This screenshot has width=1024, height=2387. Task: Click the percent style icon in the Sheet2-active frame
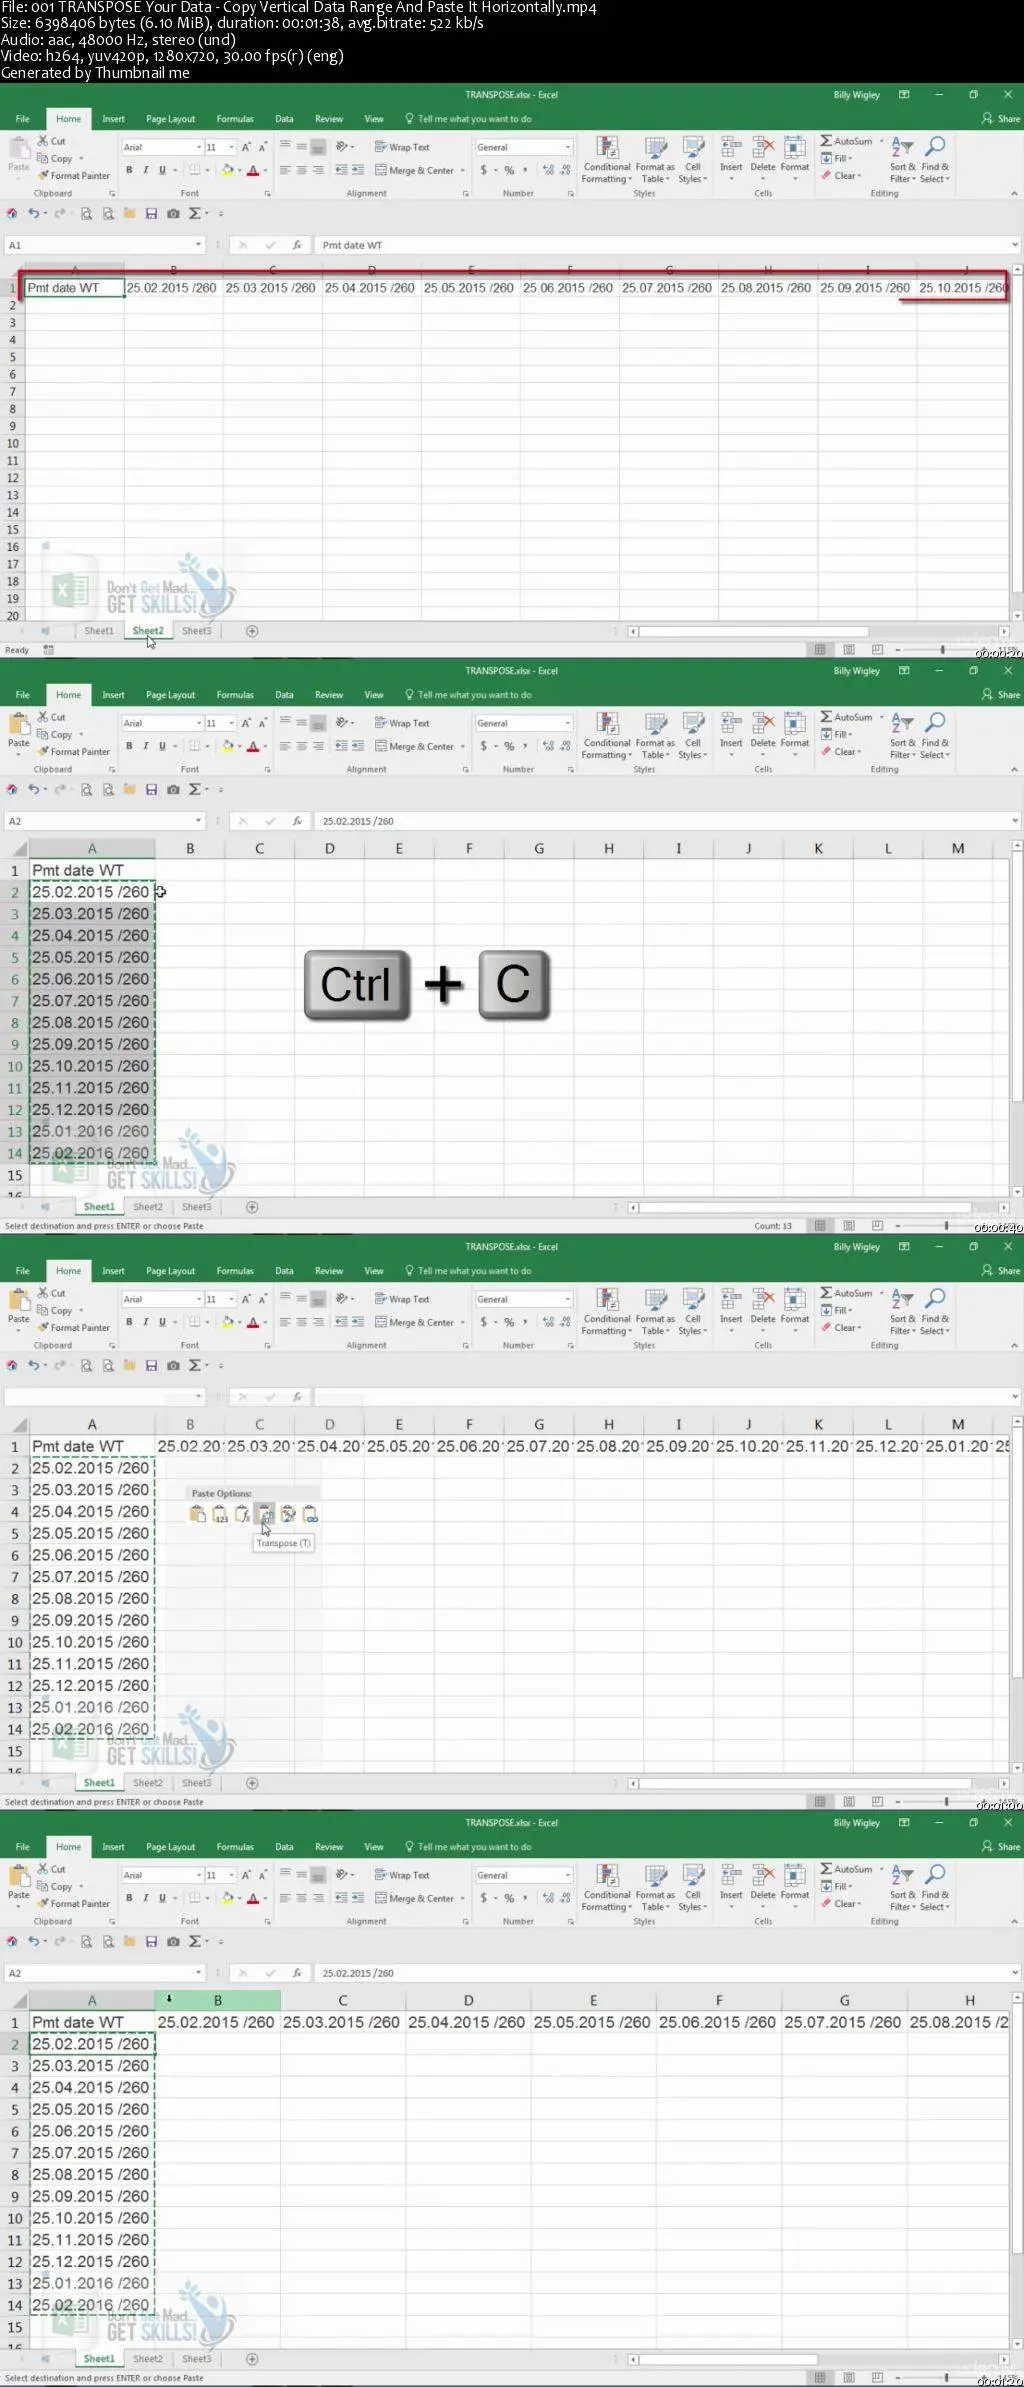[x=509, y=170]
